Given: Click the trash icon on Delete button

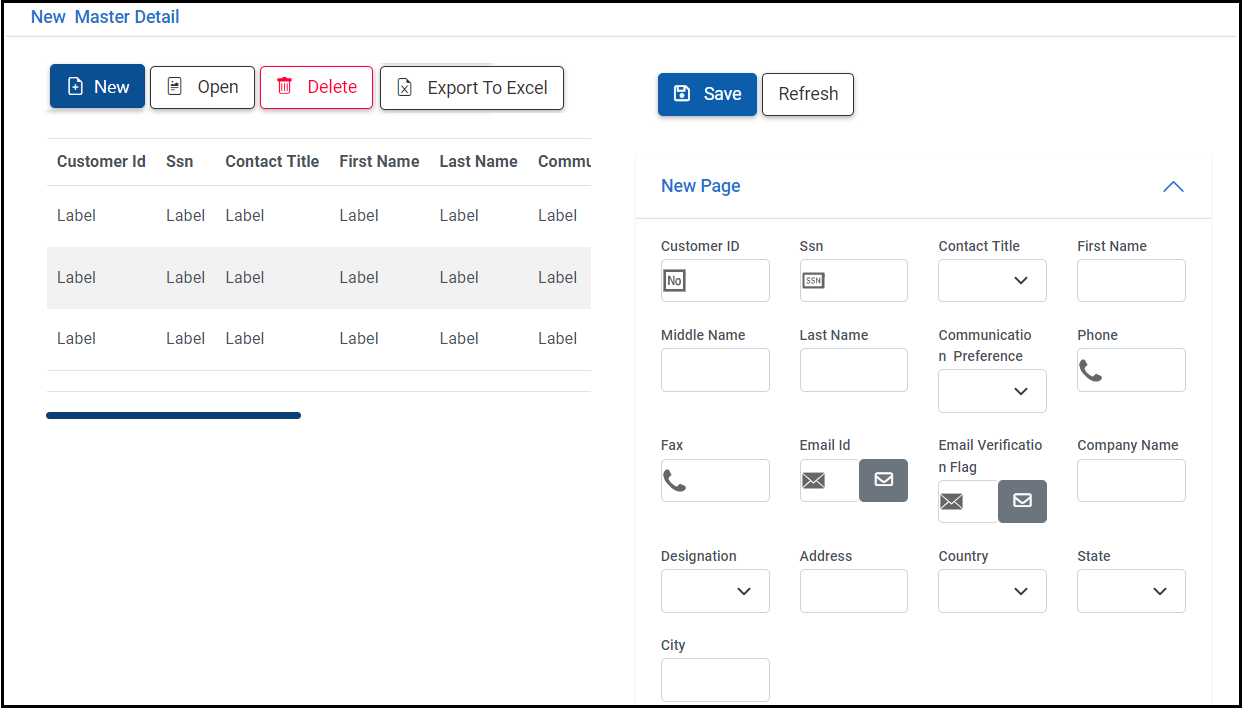Looking at the screenshot, I should tap(284, 86).
